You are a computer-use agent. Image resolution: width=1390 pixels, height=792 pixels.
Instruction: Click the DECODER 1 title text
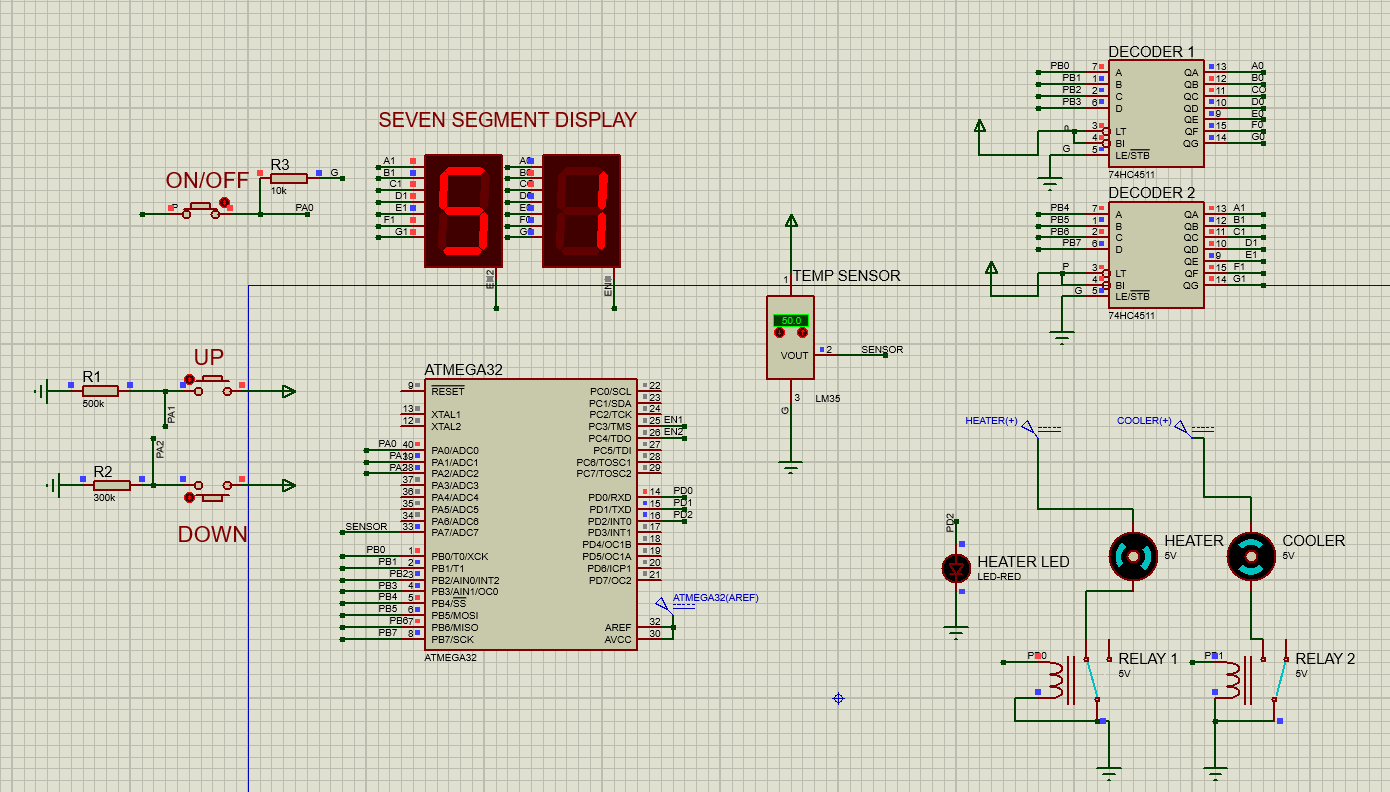[x=1151, y=52]
